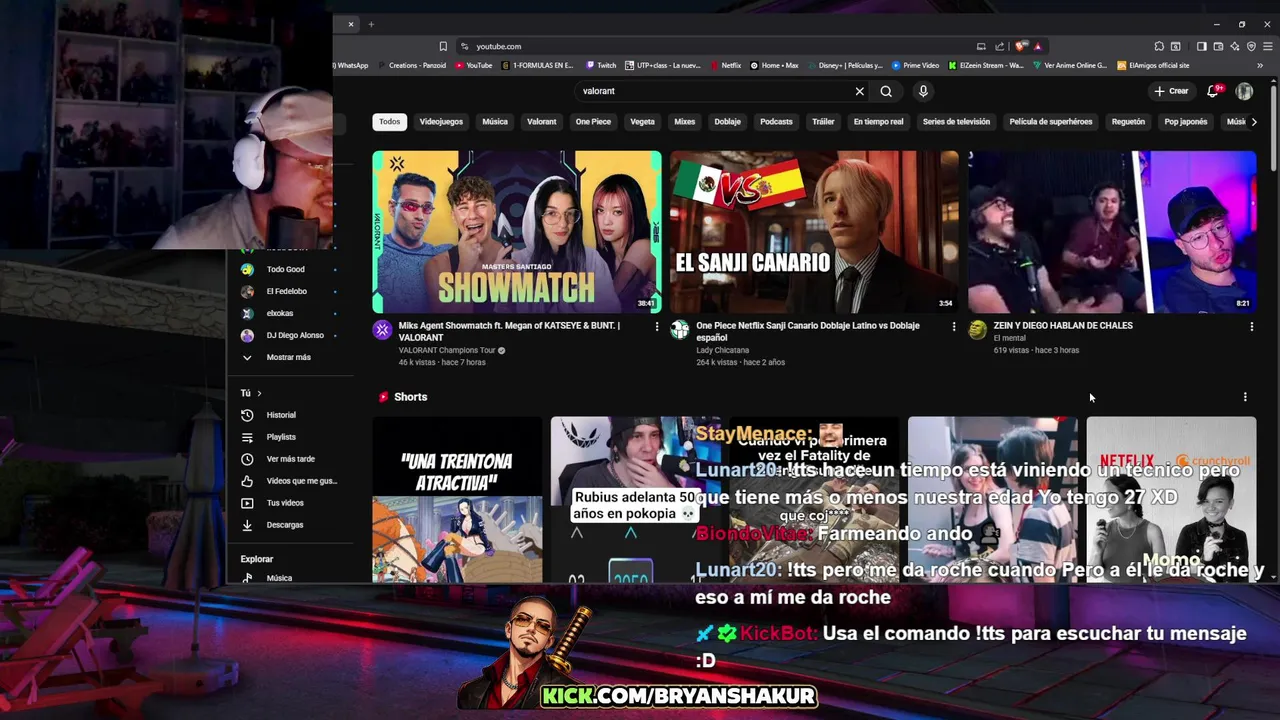Open the Todo Good subscription

point(285,269)
